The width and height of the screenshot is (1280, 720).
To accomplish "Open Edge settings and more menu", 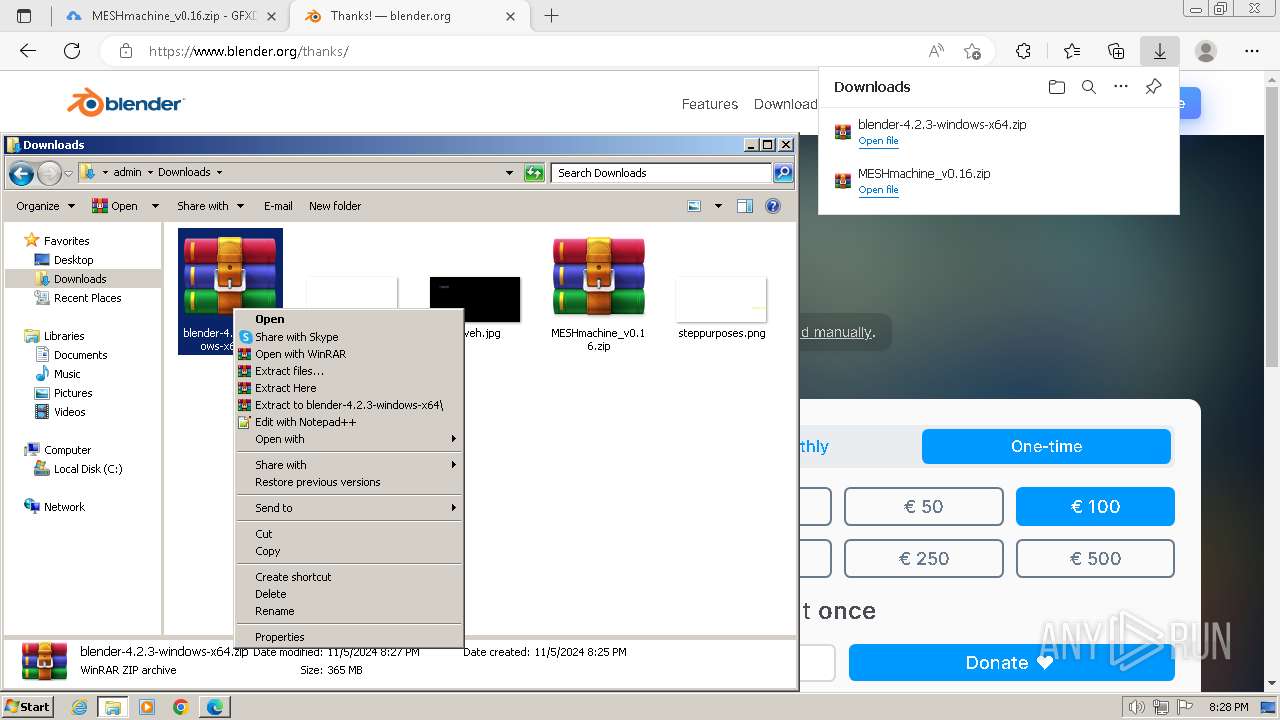I will click(1252, 51).
